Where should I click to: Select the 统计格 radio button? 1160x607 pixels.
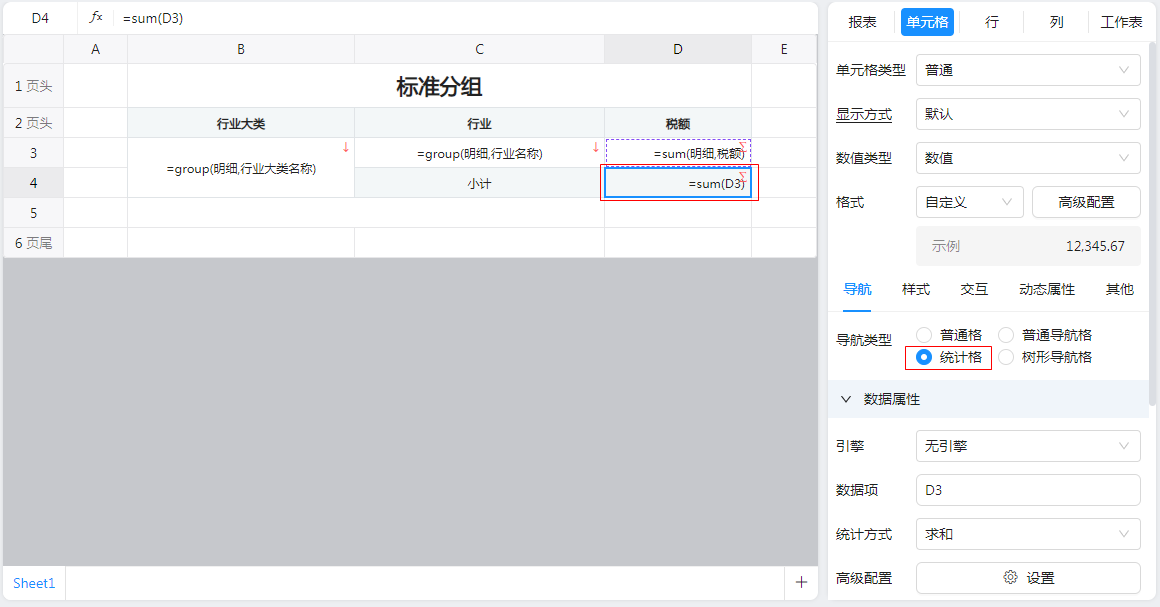[924, 357]
